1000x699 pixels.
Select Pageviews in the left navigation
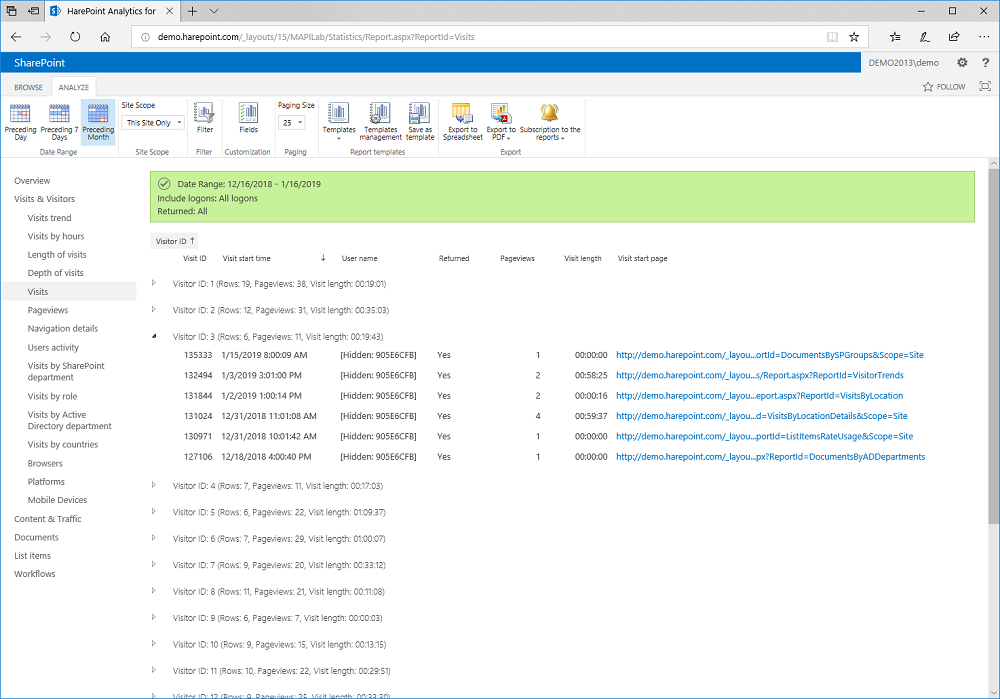(x=48, y=310)
